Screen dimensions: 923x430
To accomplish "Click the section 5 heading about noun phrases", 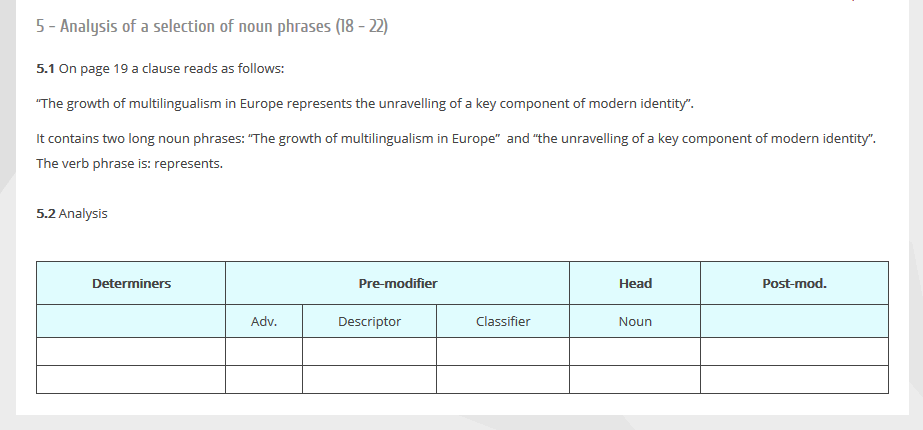I will pos(211,26).
